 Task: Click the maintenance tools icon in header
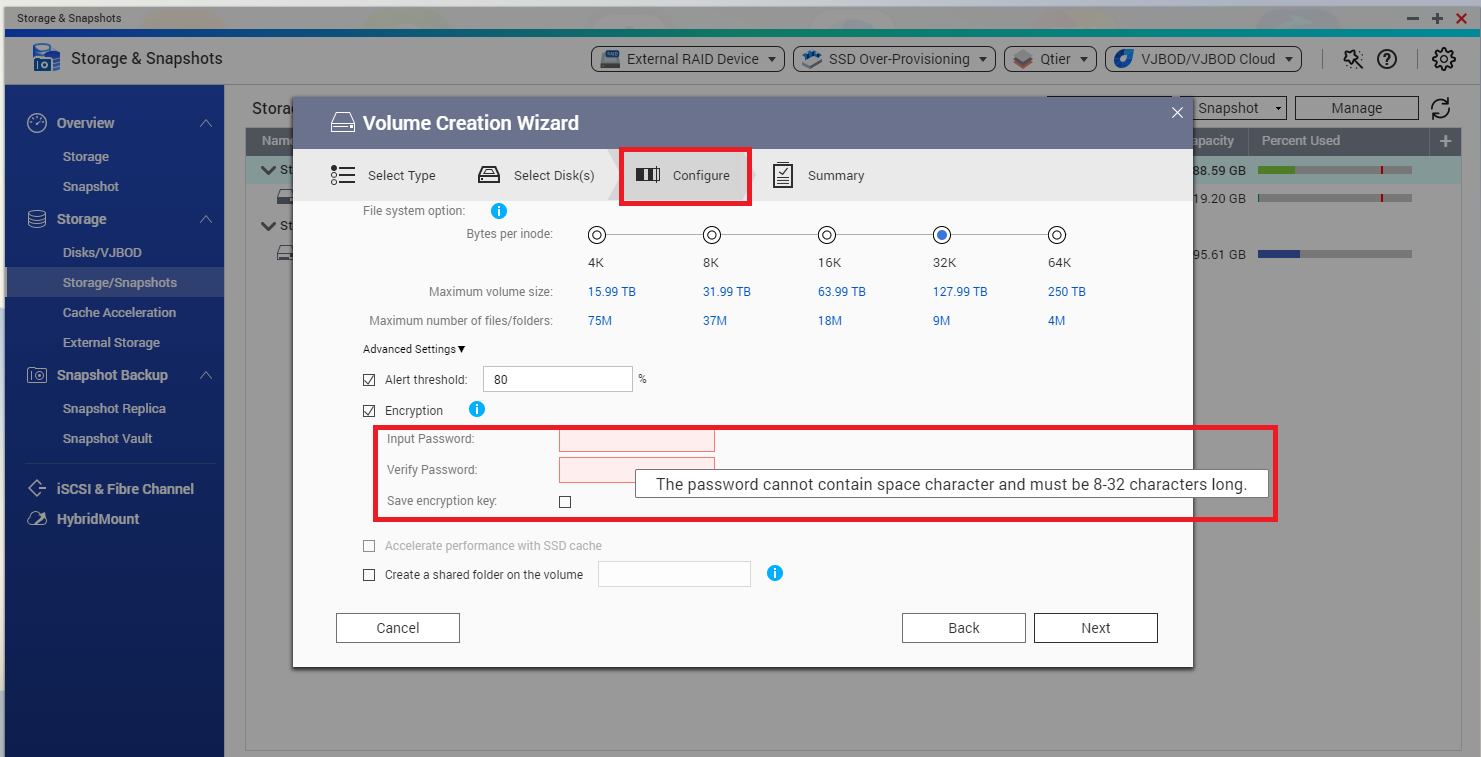pos(1353,59)
